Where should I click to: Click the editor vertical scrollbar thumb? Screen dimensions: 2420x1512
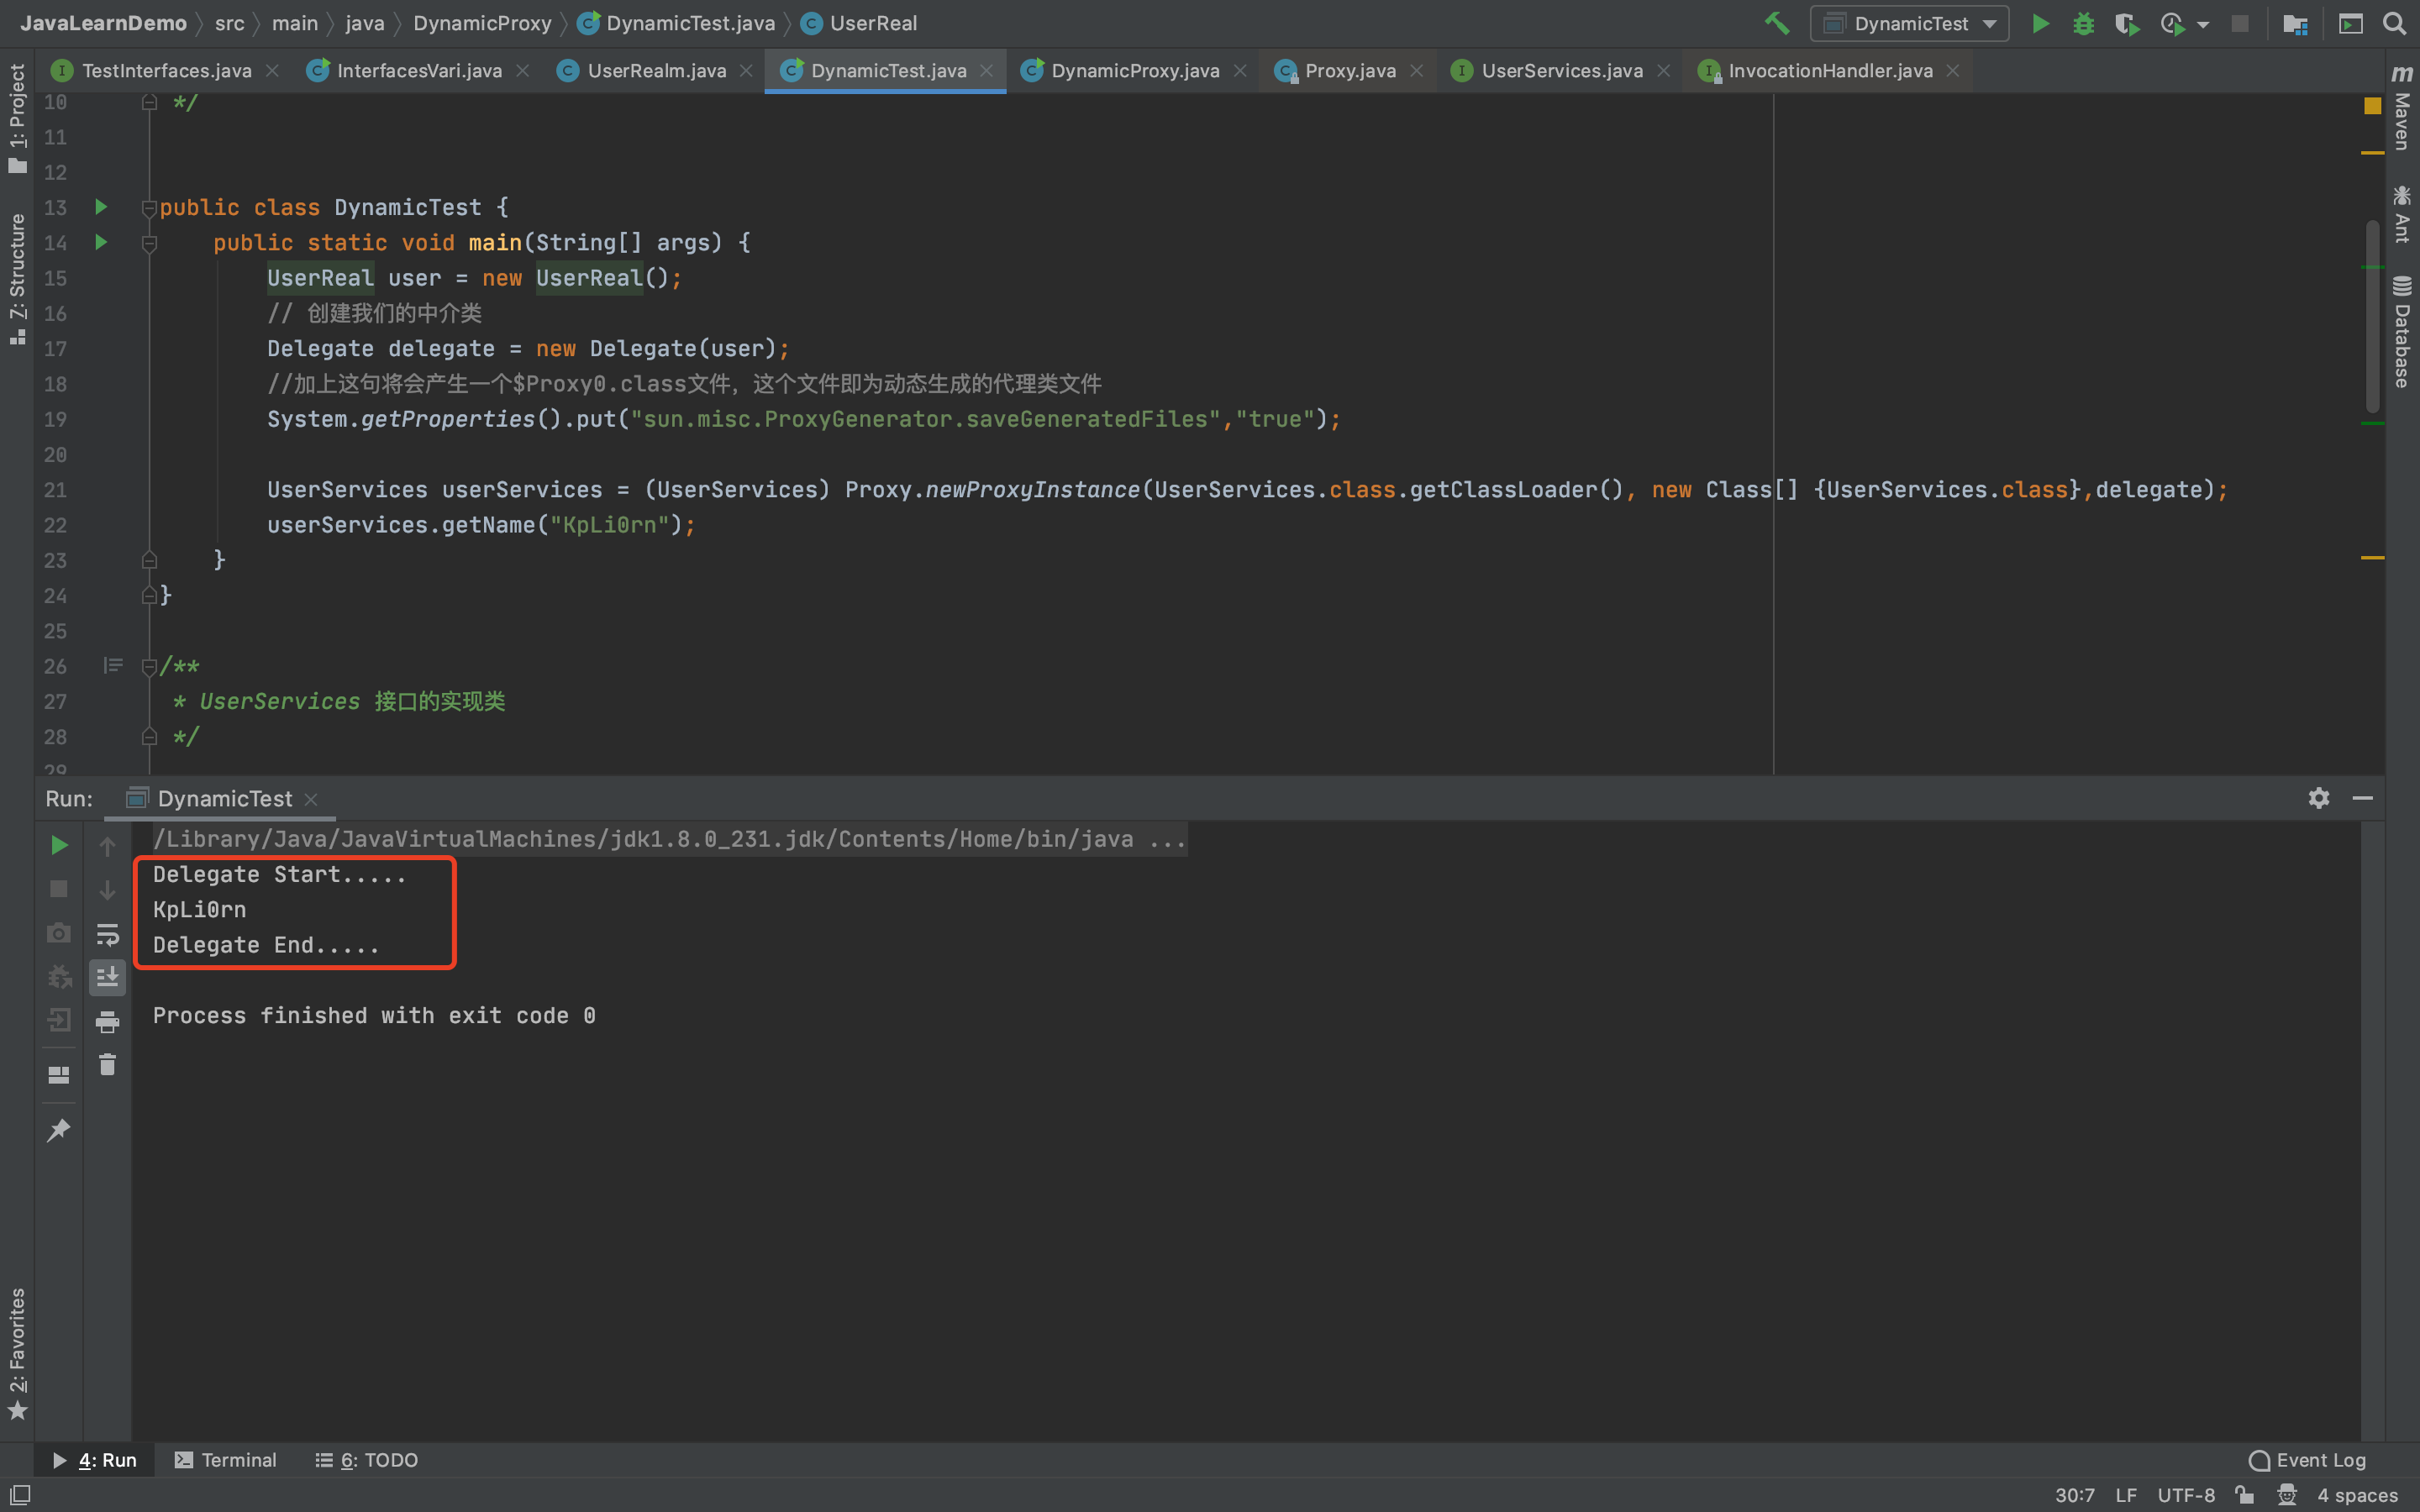(x=2371, y=315)
